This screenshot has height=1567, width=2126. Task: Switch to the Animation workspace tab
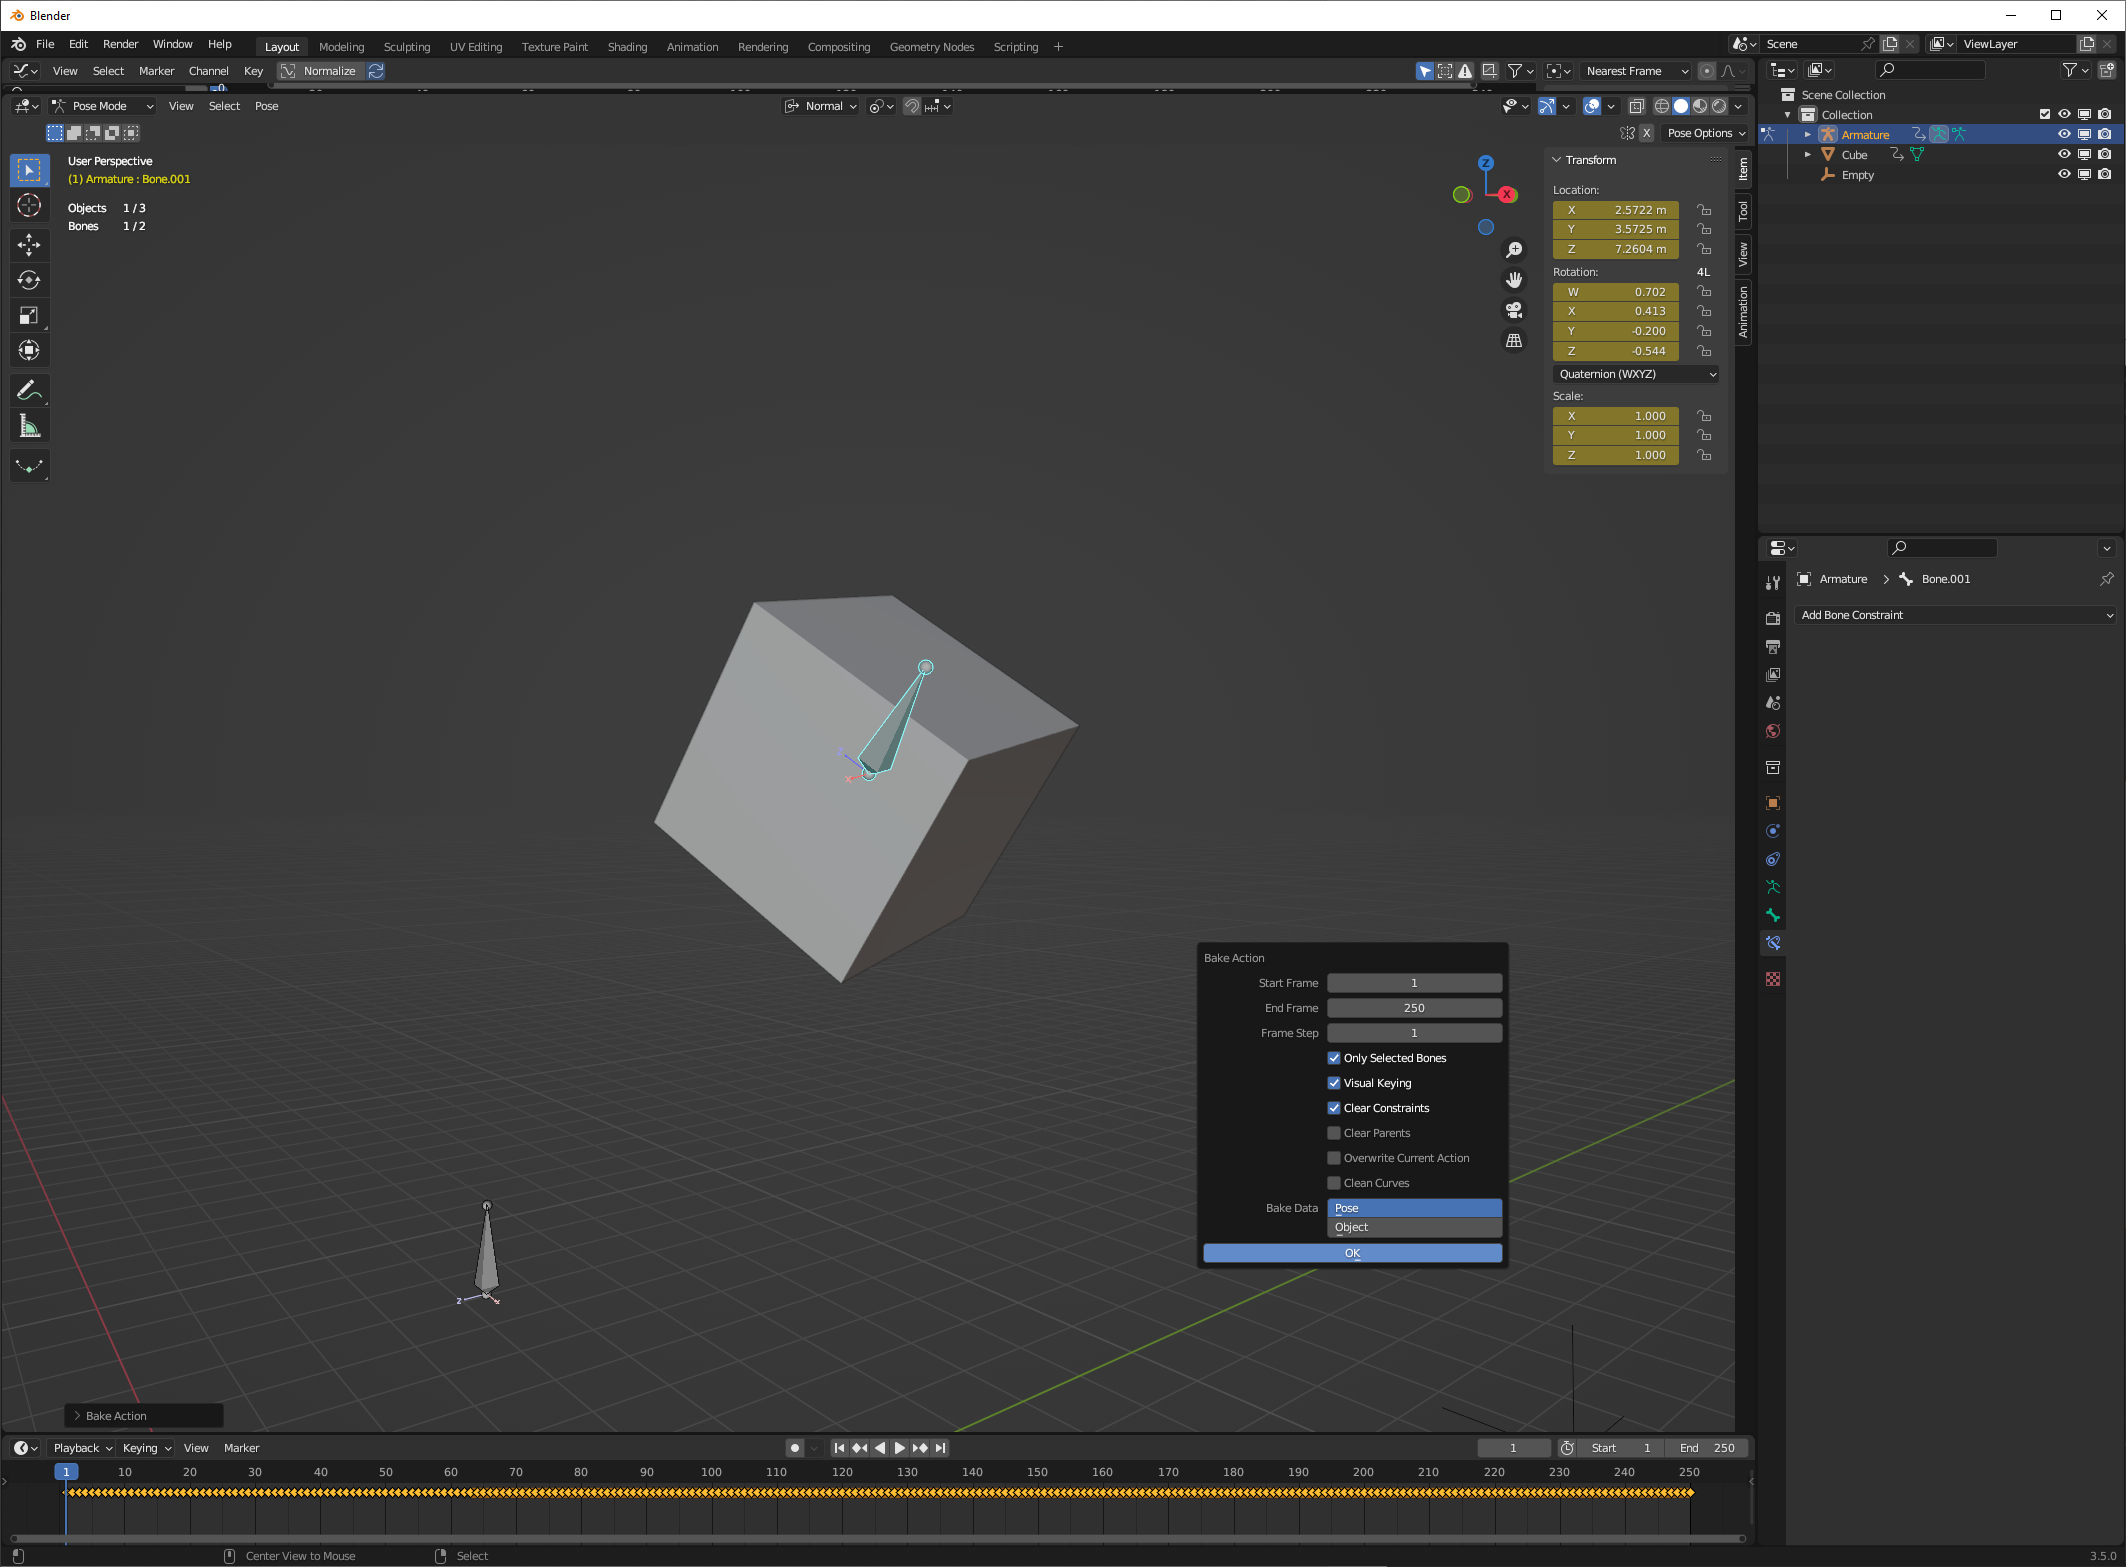[692, 47]
